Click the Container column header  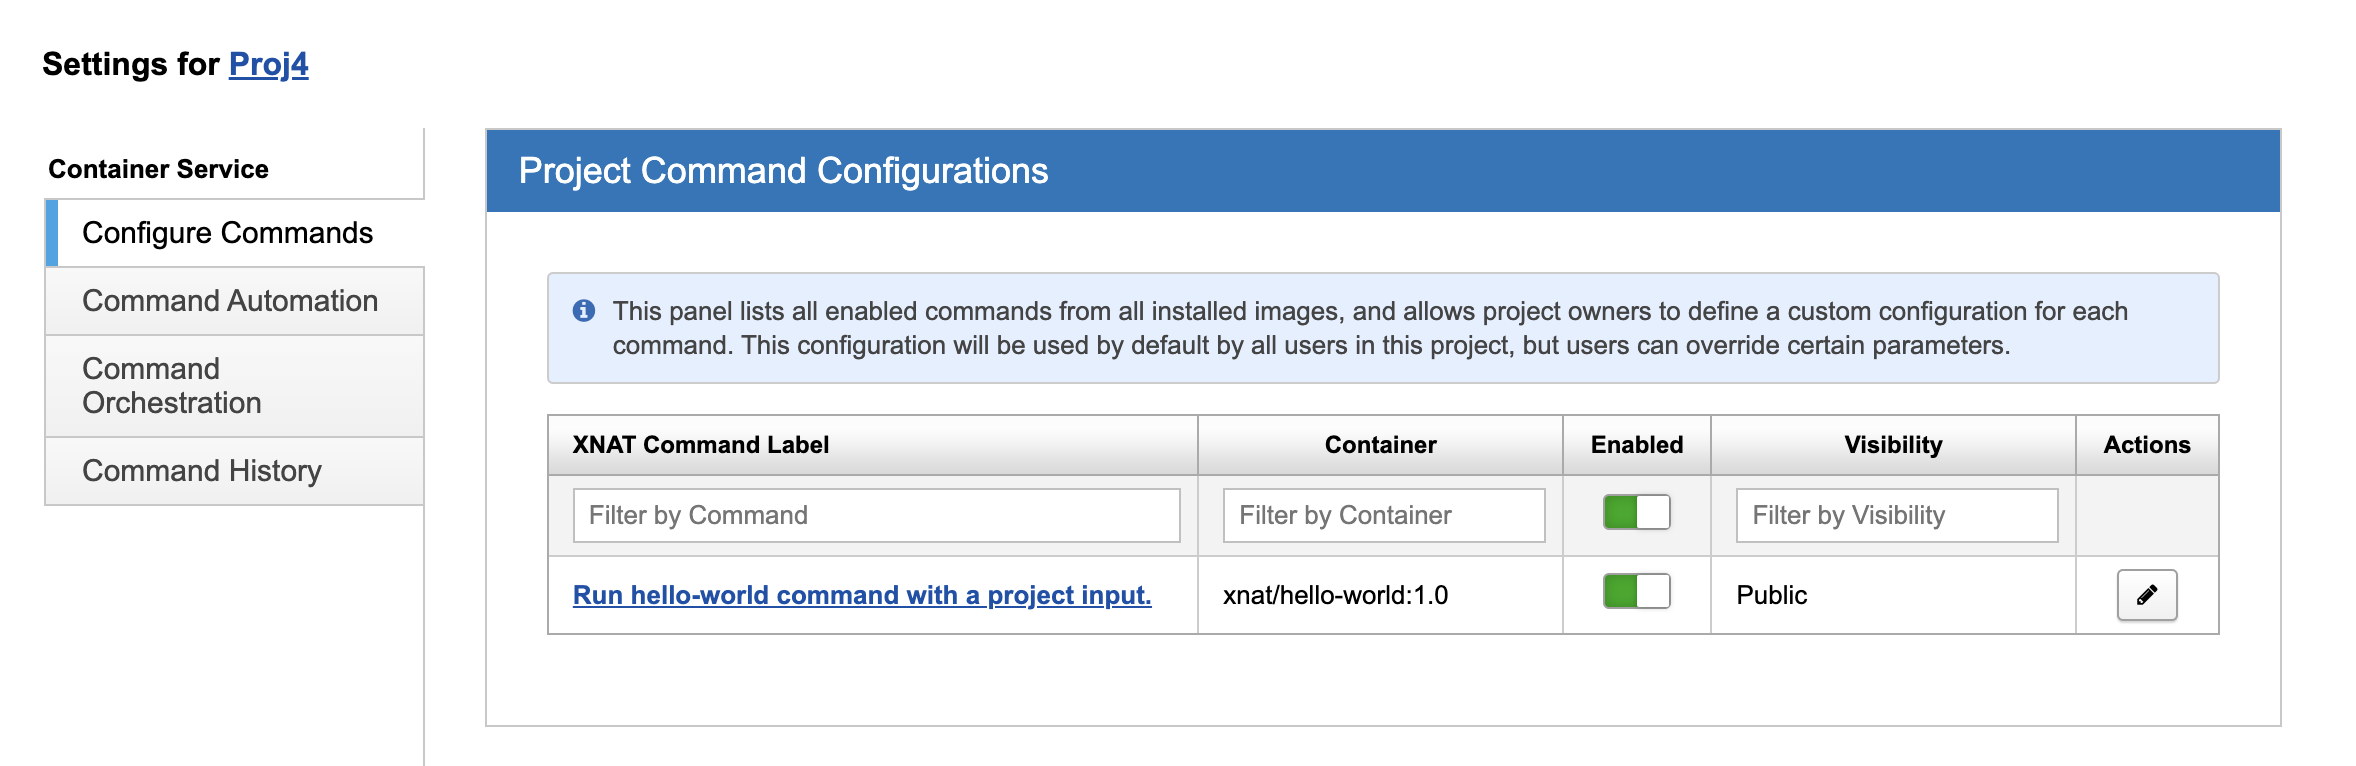[1380, 445]
